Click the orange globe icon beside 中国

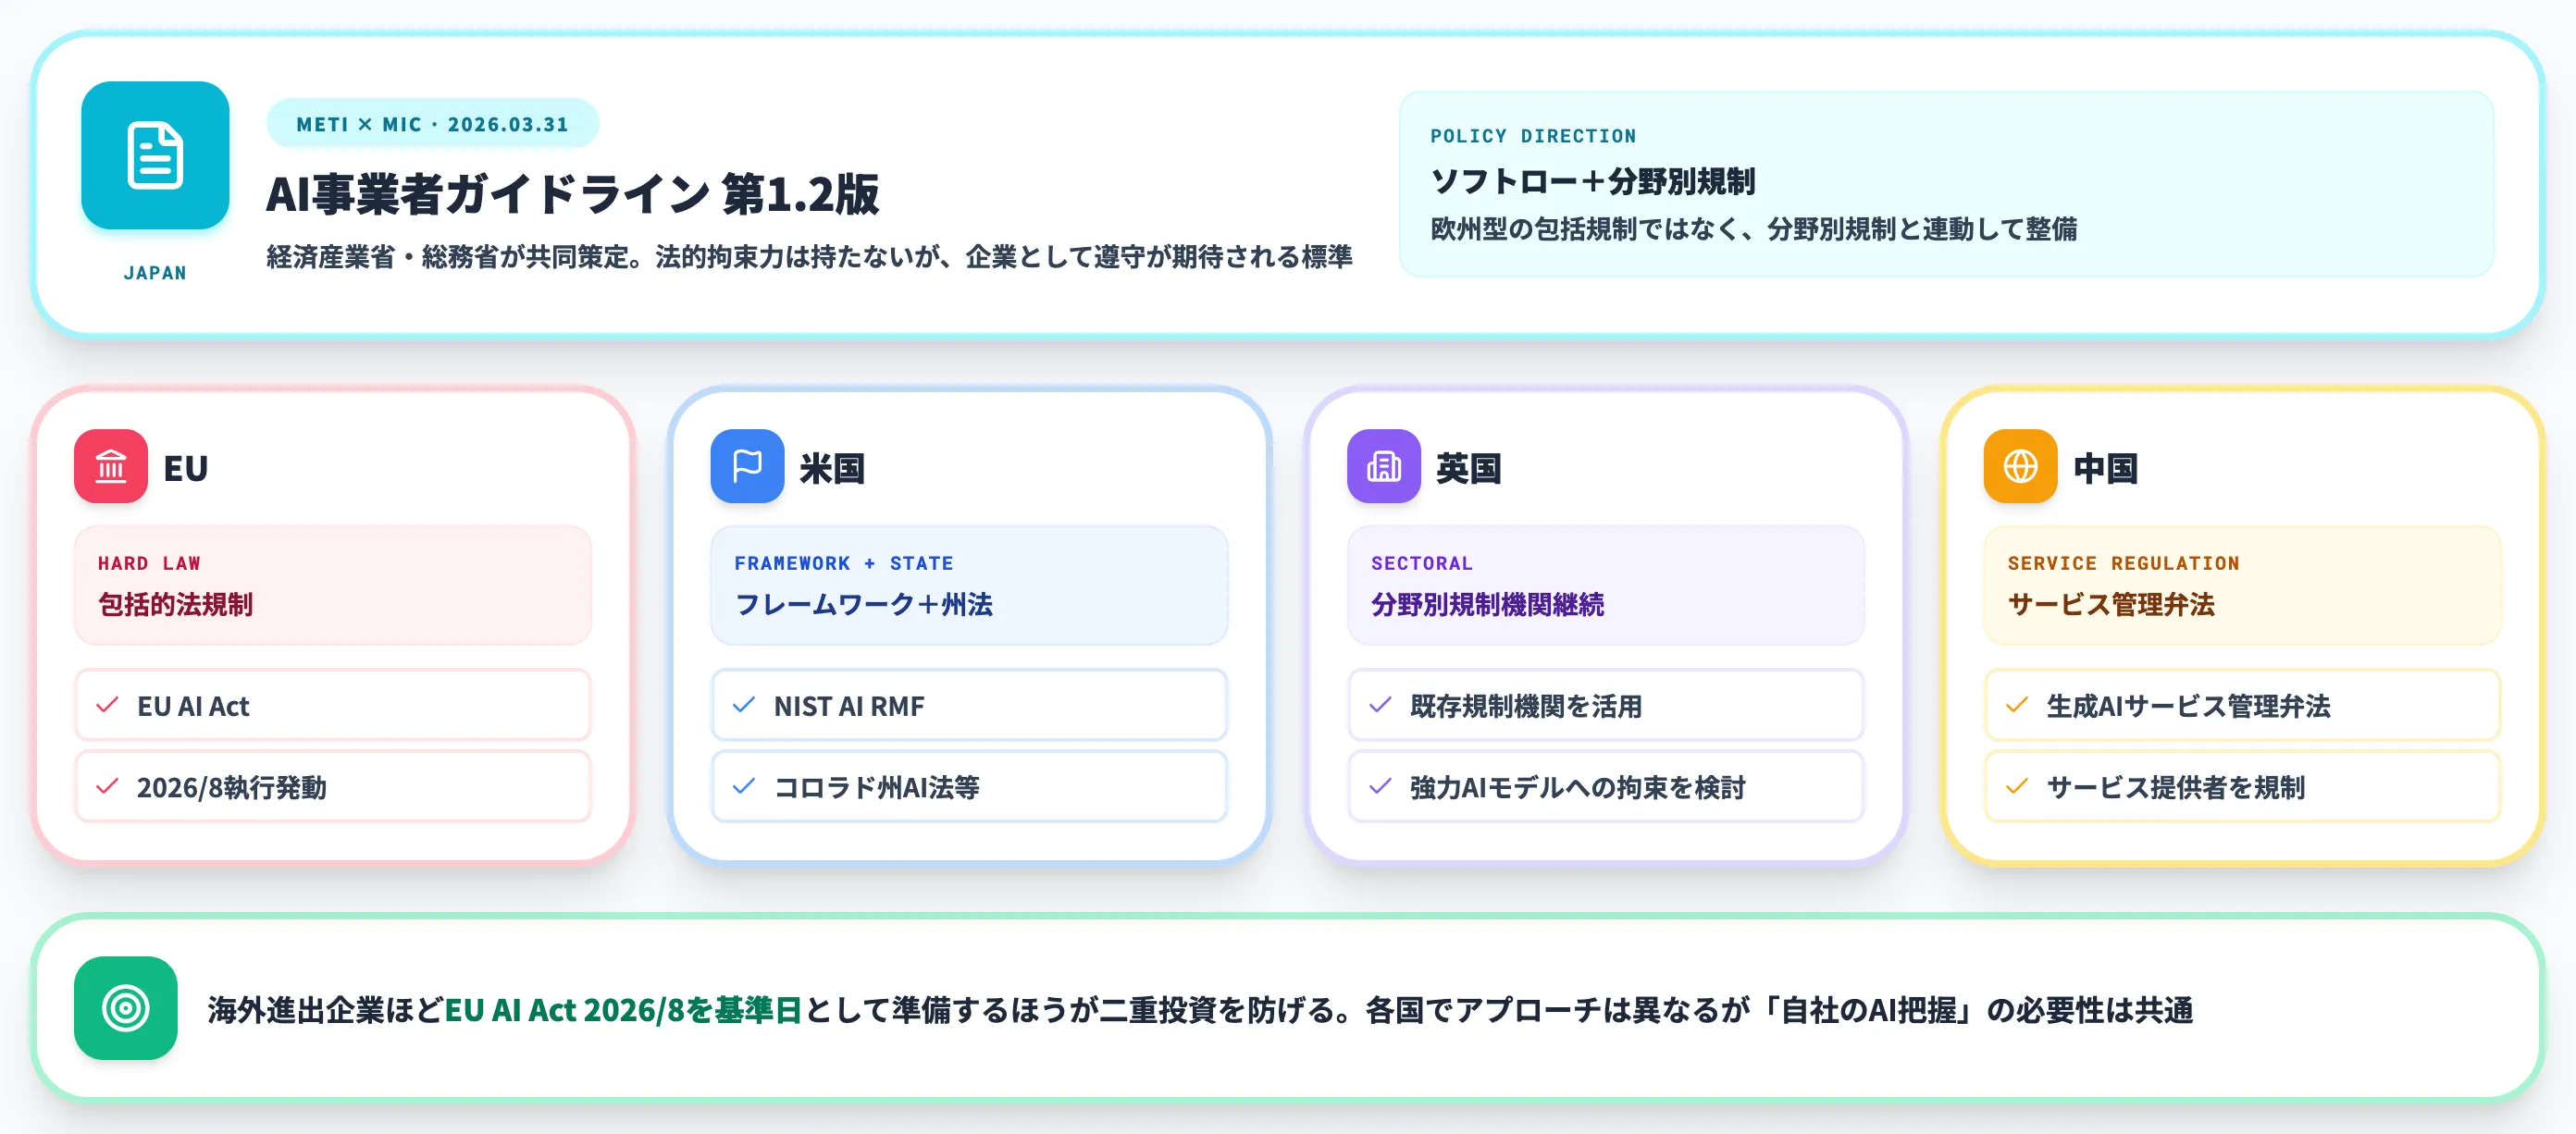(2020, 466)
